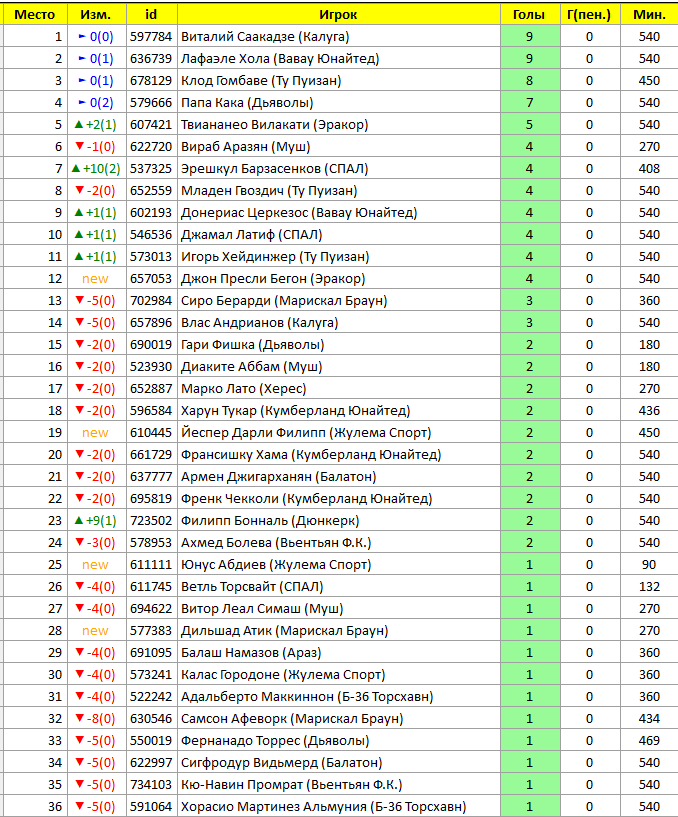Viewport: 678px width, 817px height.
Task: Select player Джамал Латиф (СПАЛ)
Action: (x=252, y=235)
